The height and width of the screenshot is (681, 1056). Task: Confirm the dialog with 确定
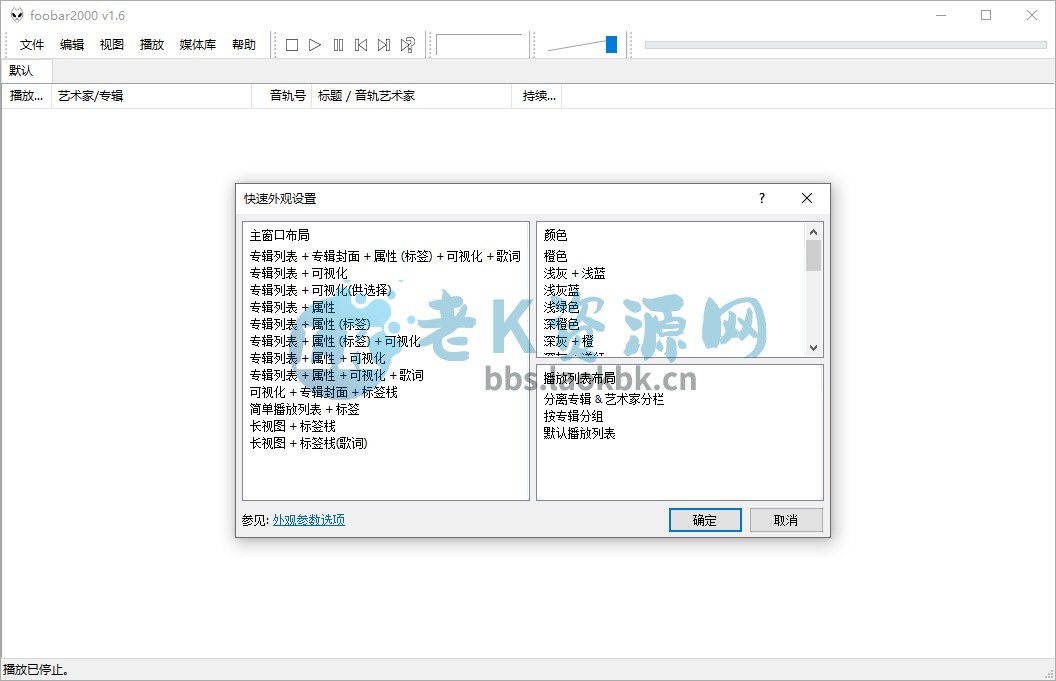(x=705, y=520)
